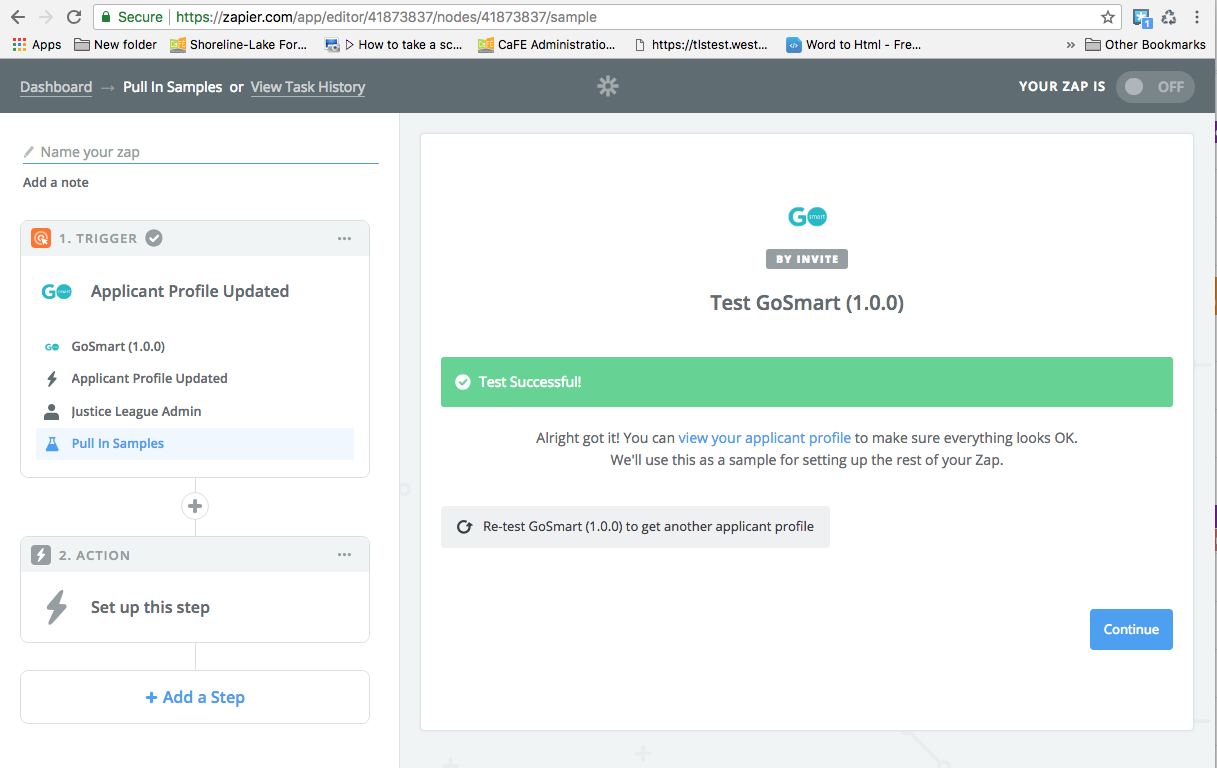Image resolution: width=1217 pixels, height=768 pixels.
Task: Click the GoSmart logo above By Invite badge
Action: [x=807, y=216]
